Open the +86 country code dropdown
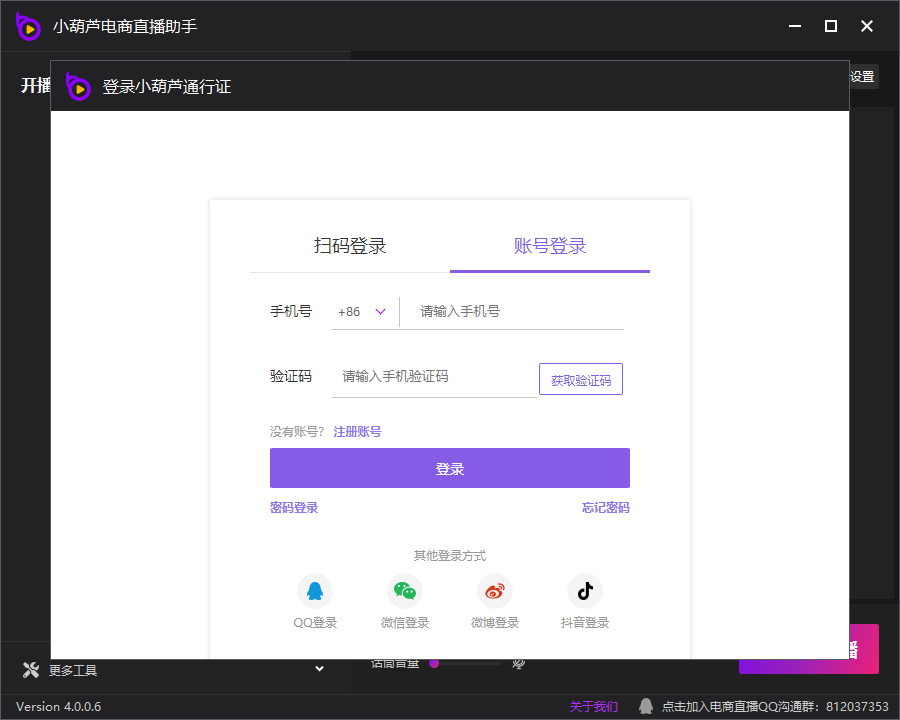 (x=363, y=312)
